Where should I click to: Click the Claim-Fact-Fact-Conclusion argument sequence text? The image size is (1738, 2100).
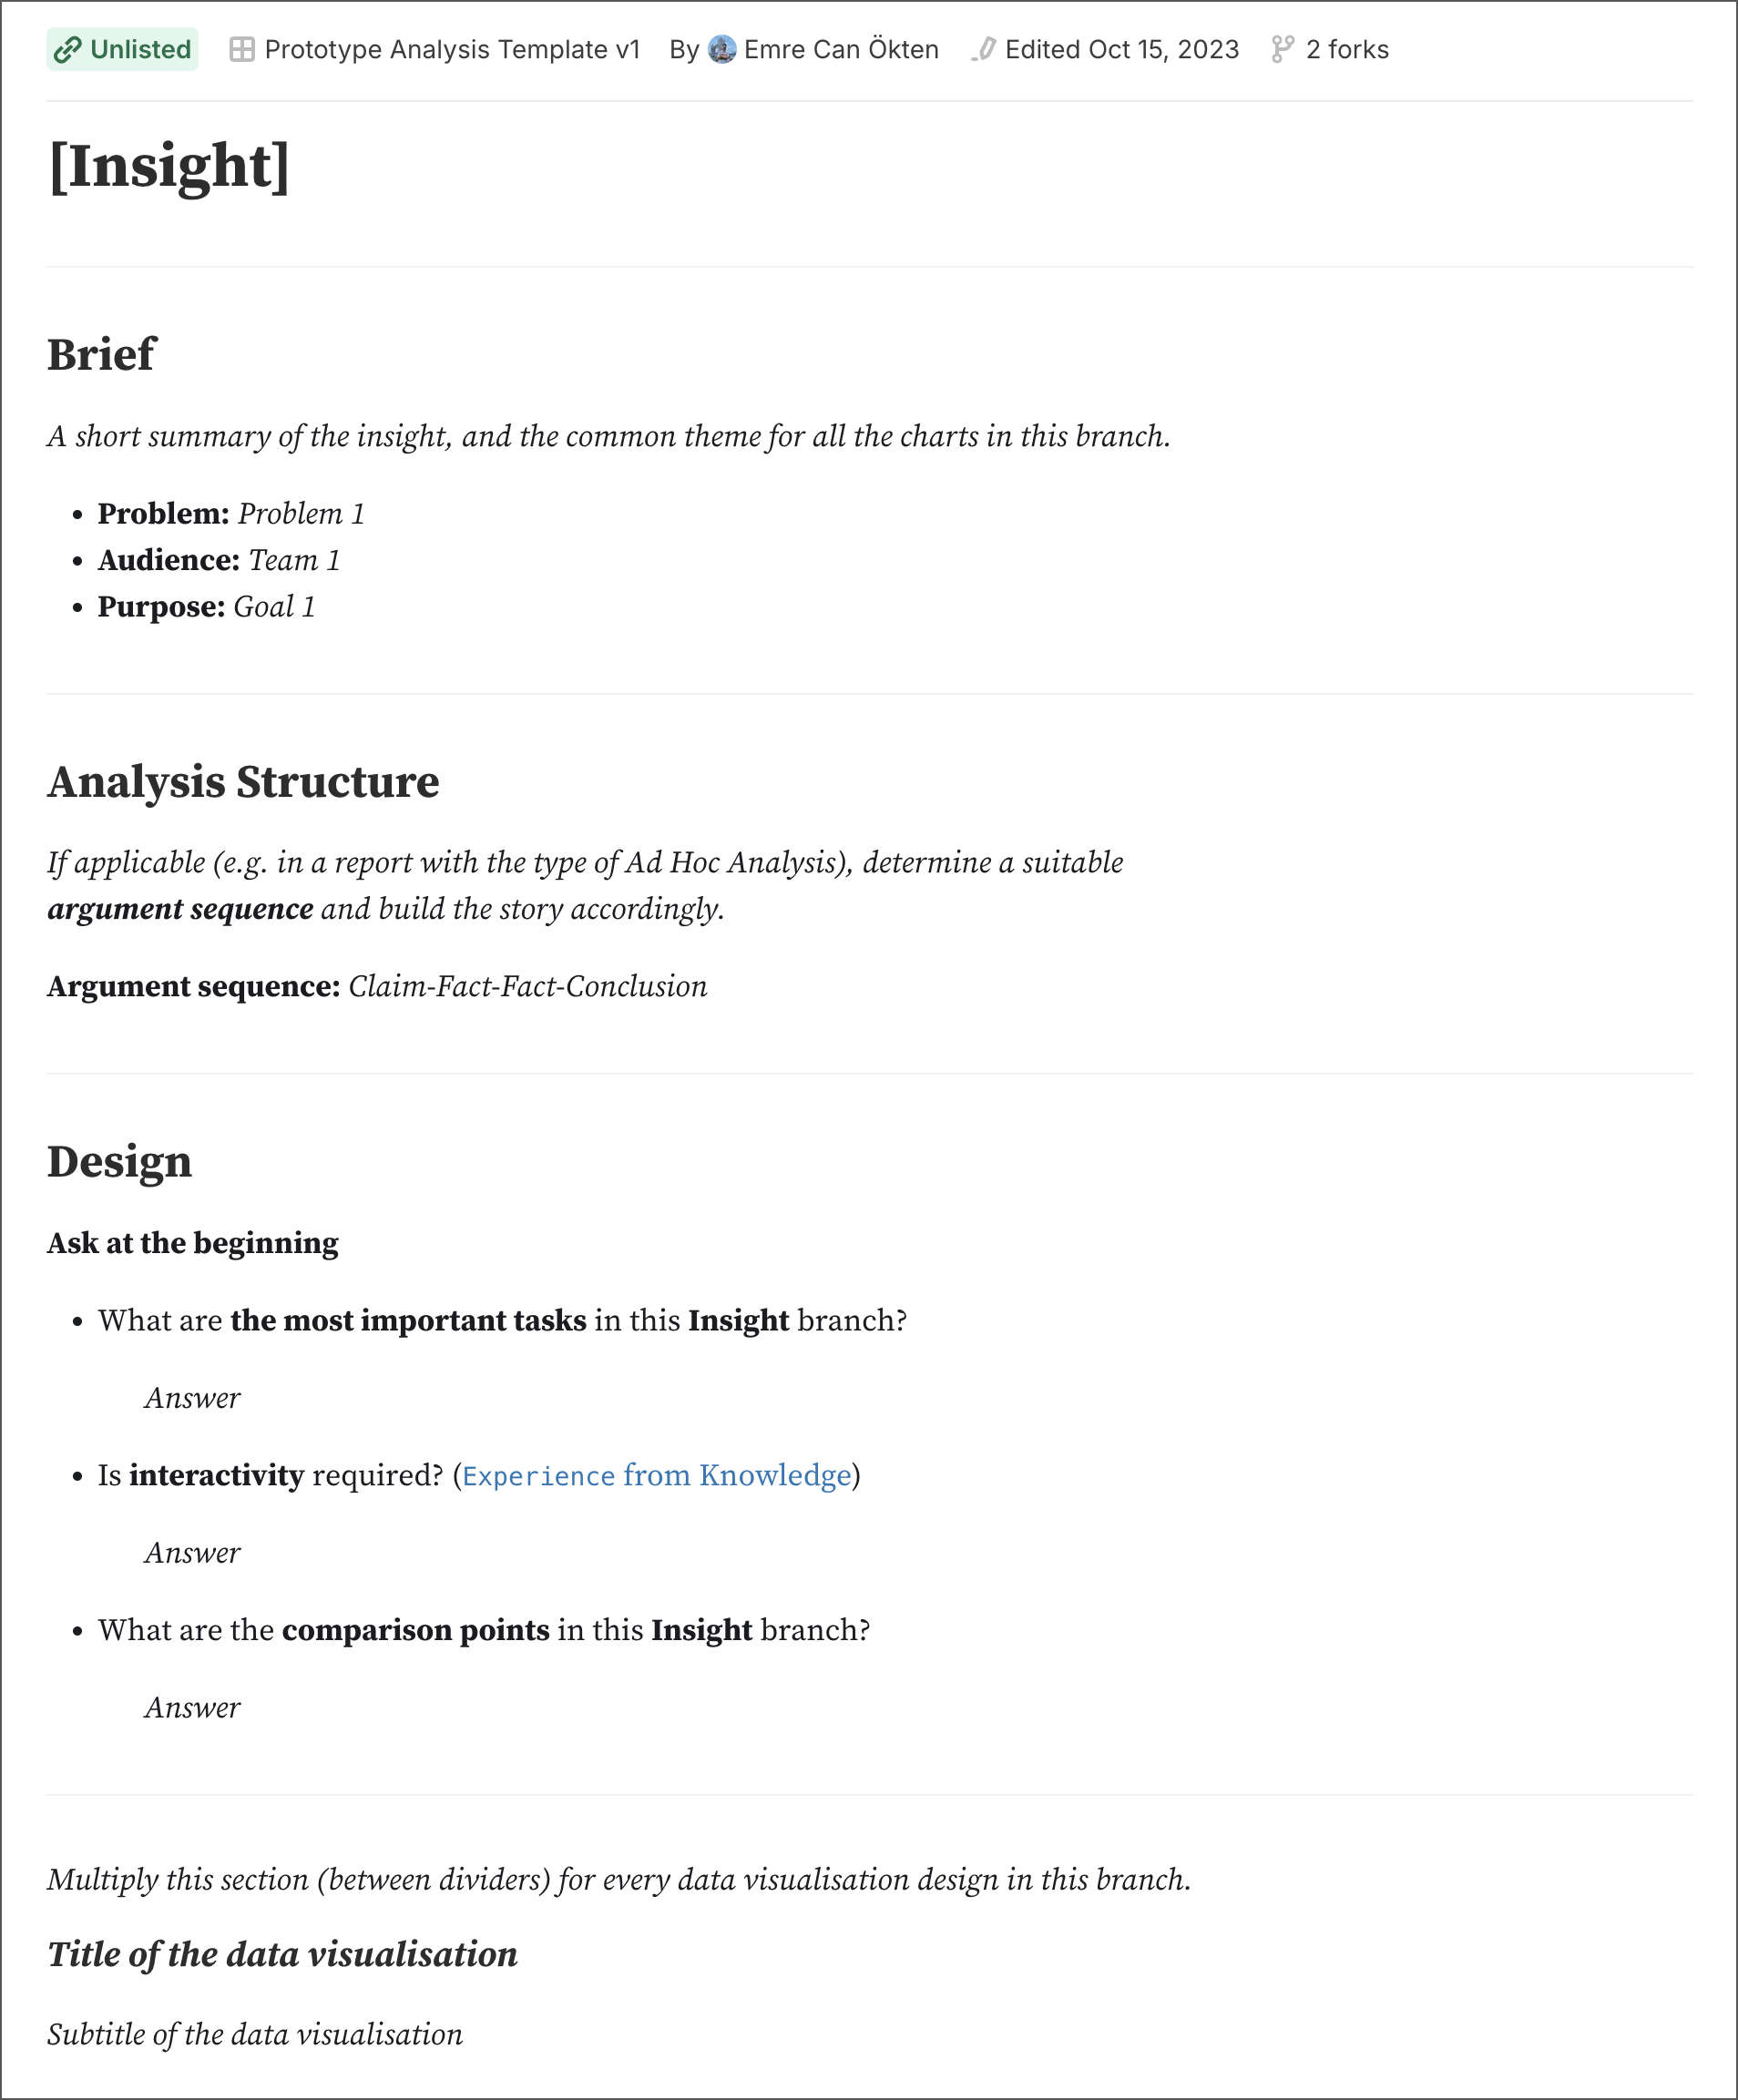[x=527, y=987]
